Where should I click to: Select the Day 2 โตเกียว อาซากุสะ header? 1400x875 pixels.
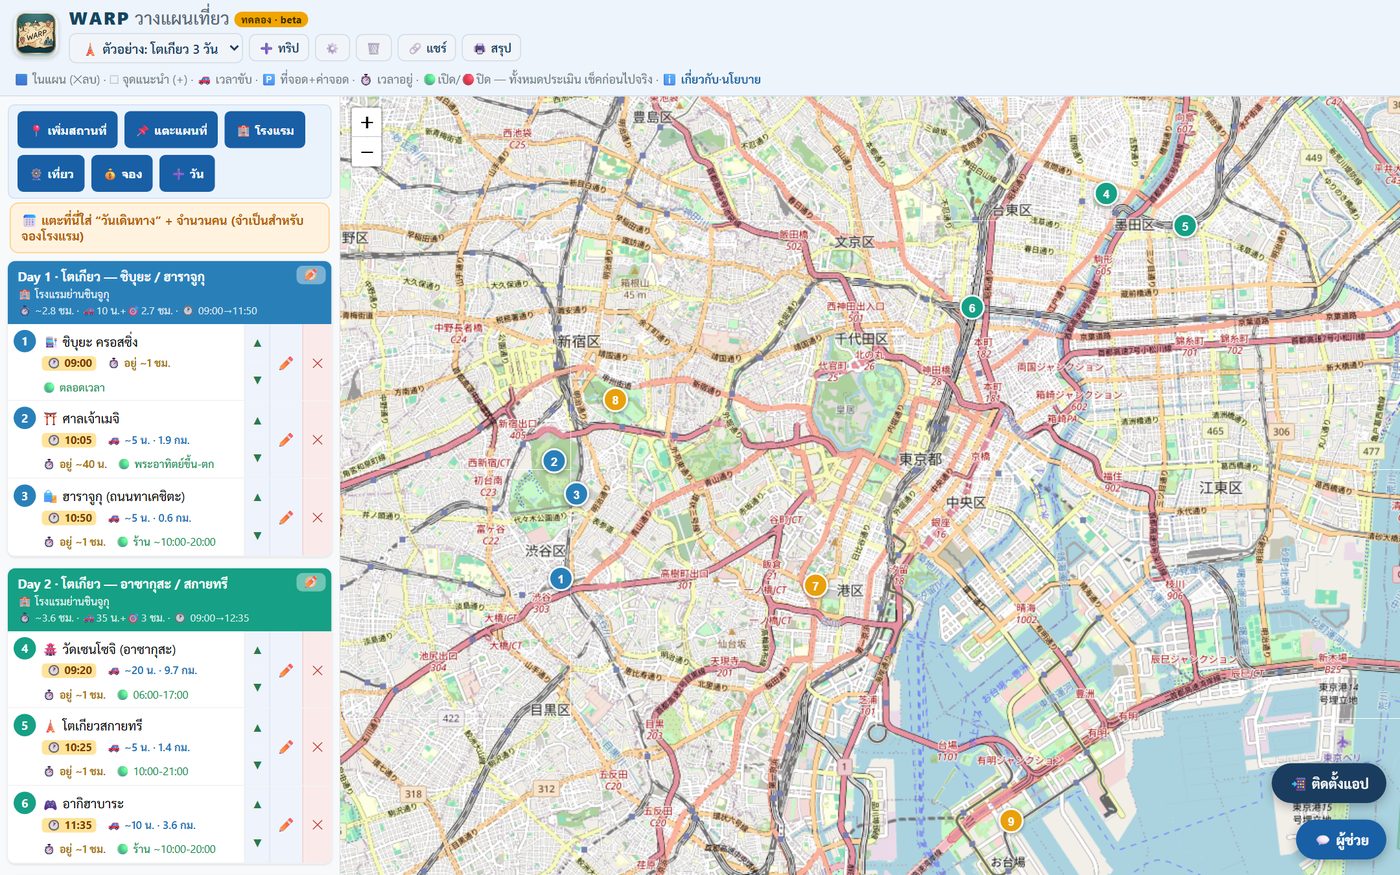[169, 600]
